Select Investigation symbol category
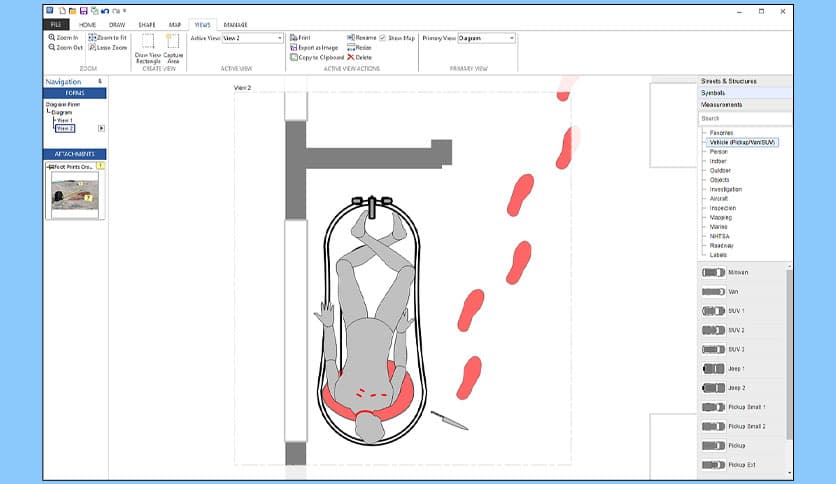 click(x=725, y=189)
